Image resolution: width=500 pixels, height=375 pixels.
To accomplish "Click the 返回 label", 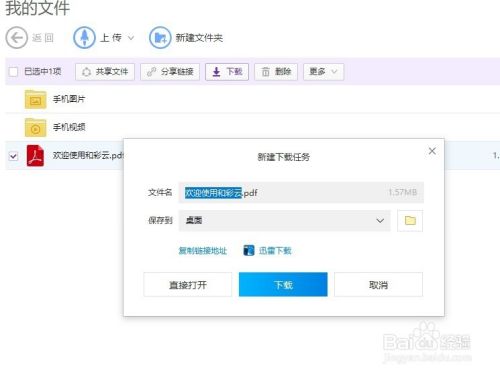I will pos(43,38).
